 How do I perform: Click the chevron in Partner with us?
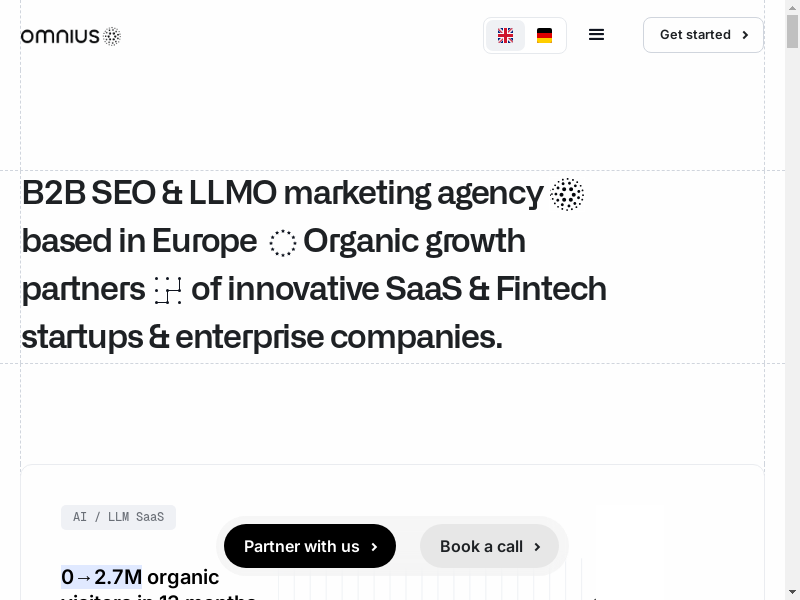(x=374, y=547)
